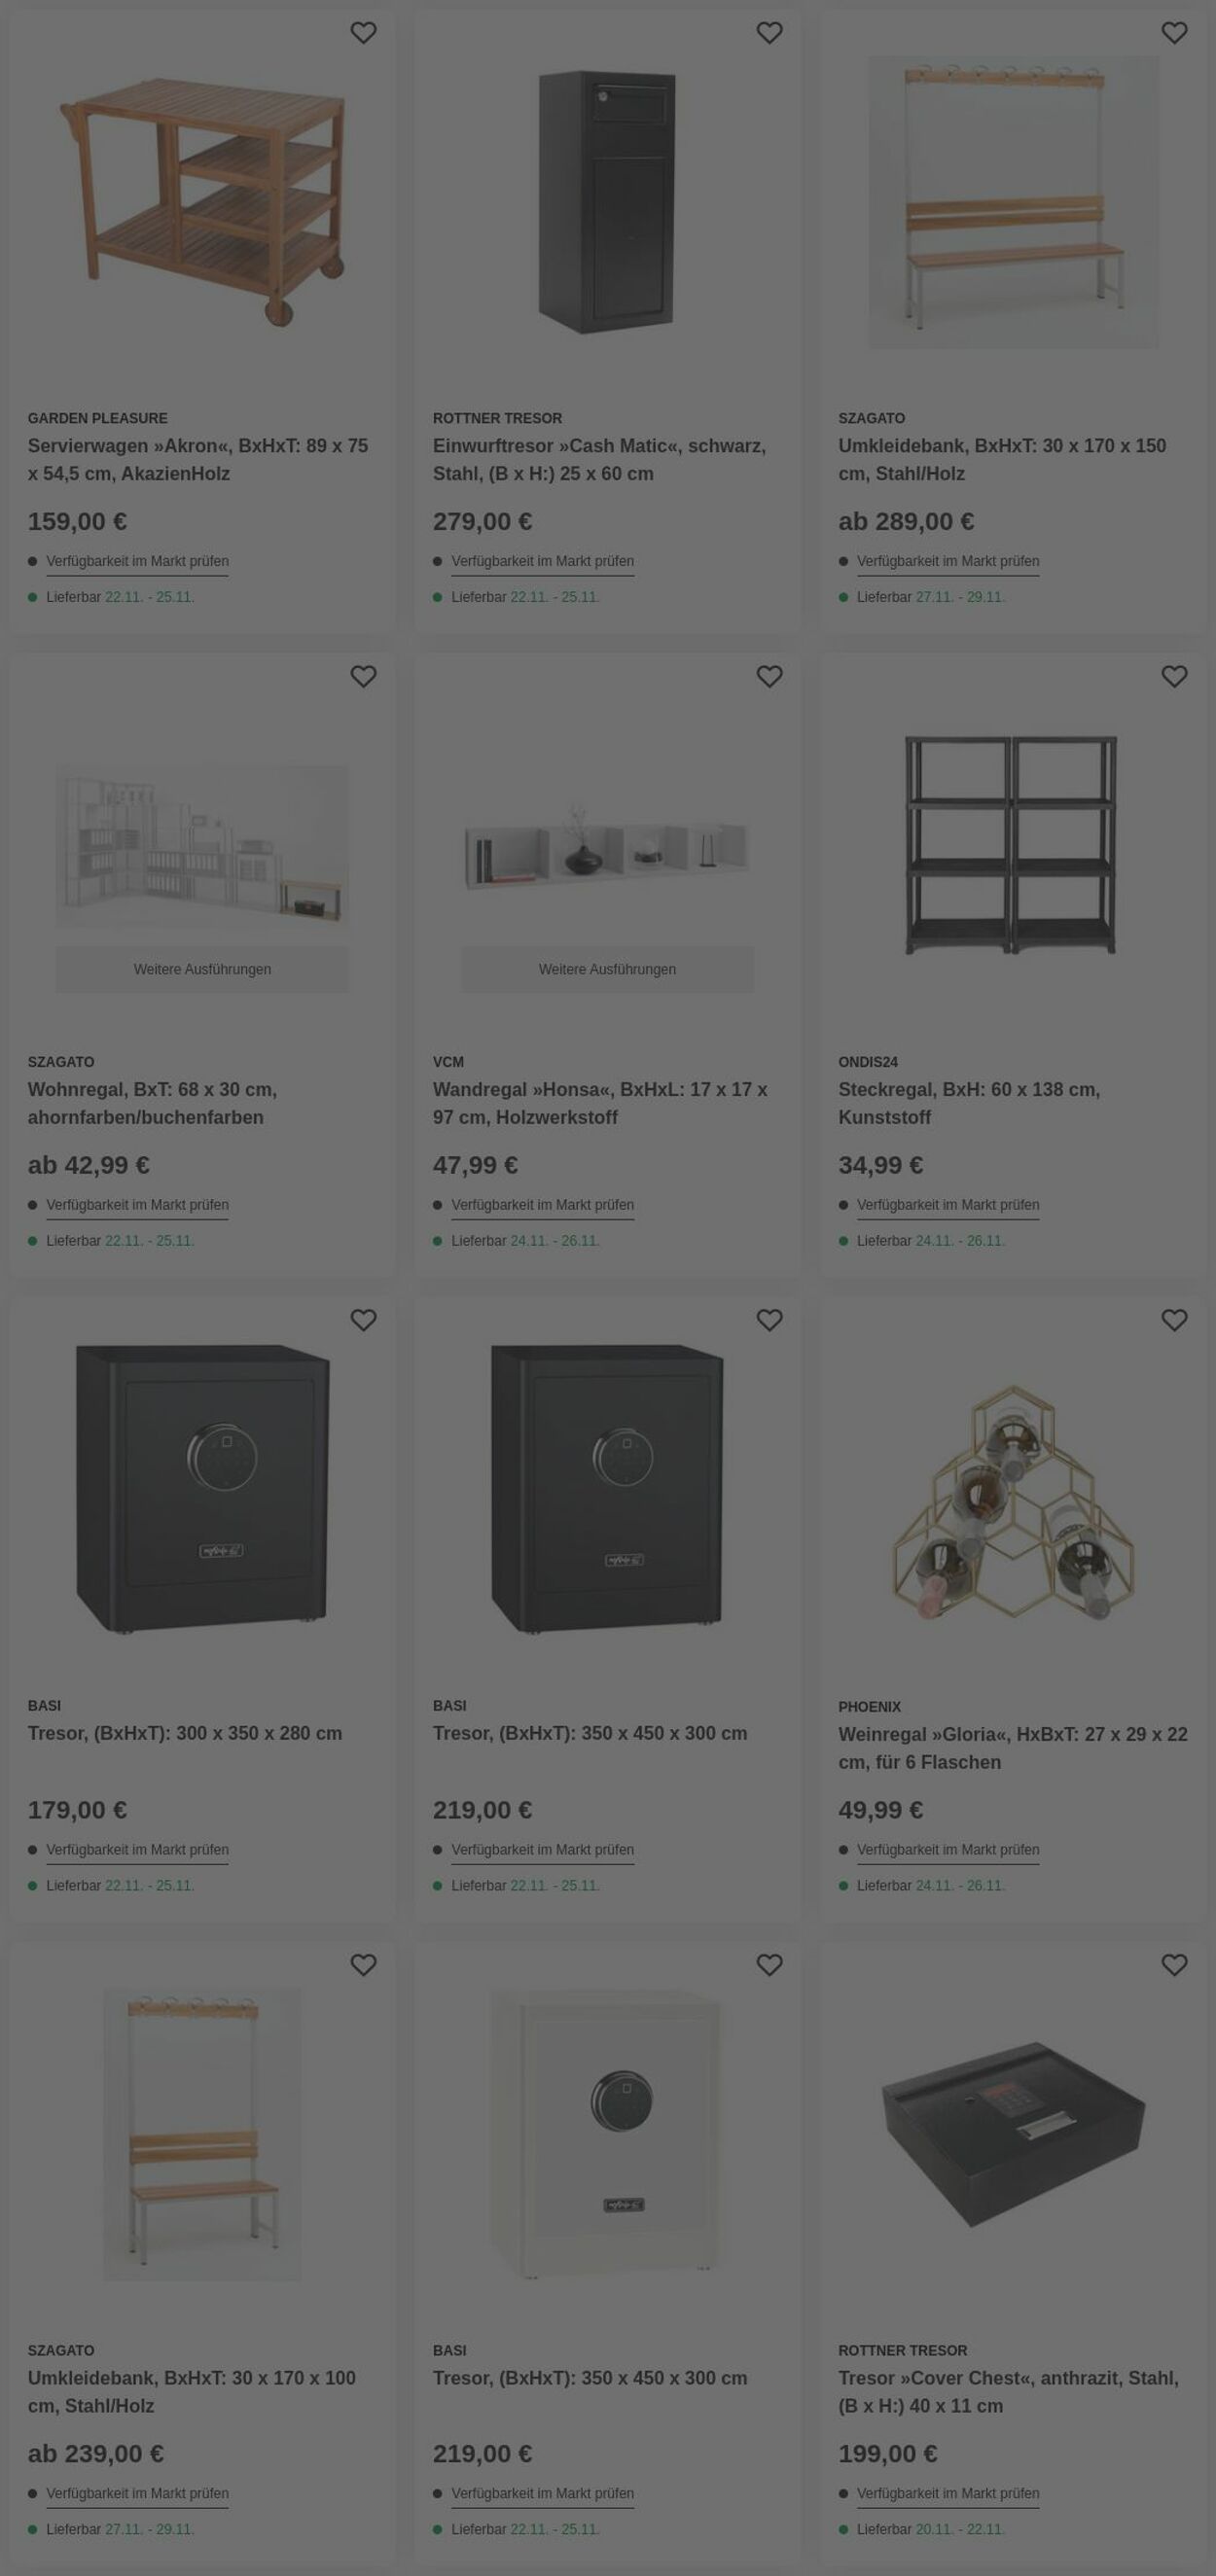Check market availability for Servierwagen Akron
1216x2576 pixels.
coord(137,562)
